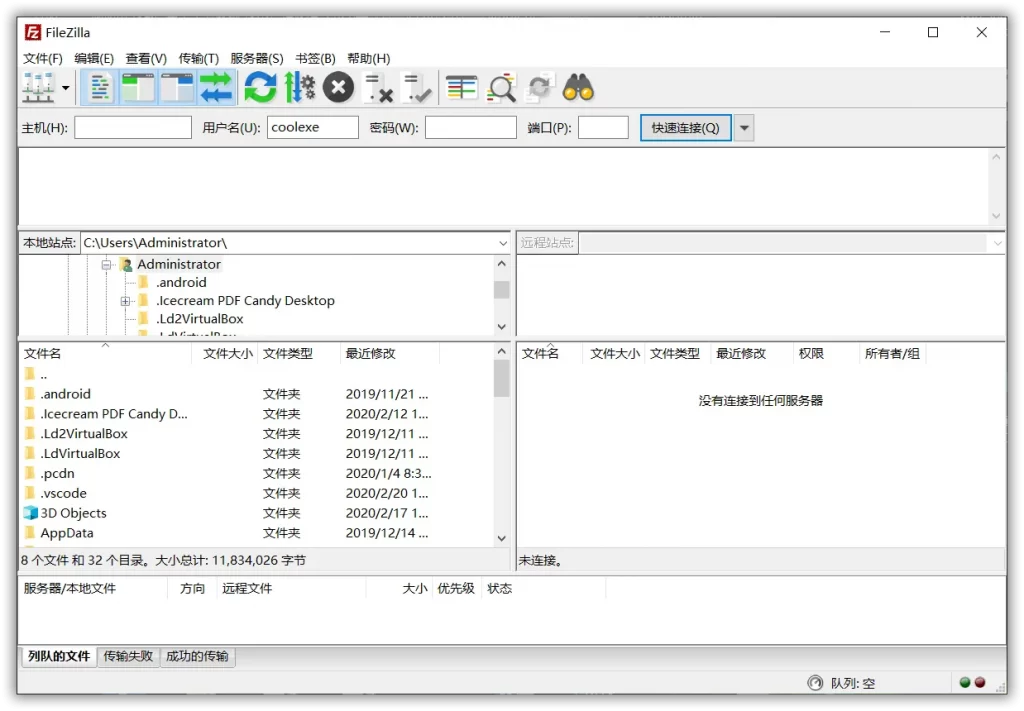Search files with binoculars icon
The width and height of the screenshot is (1024, 711).
click(578, 87)
